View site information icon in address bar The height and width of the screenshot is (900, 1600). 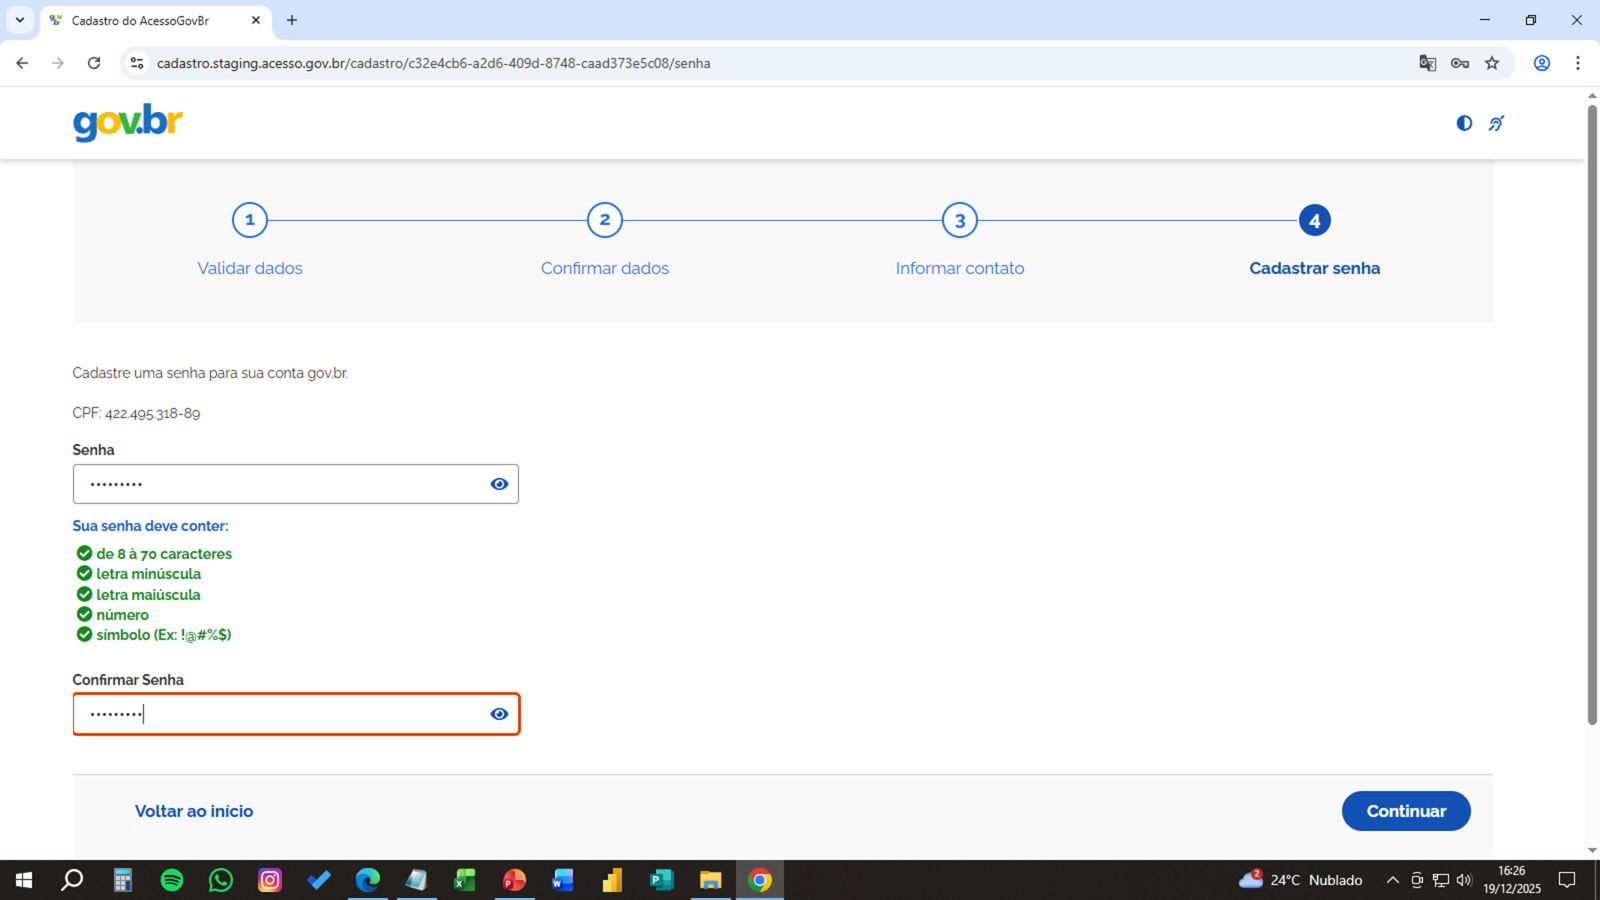pyautogui.click(x=137, y=63)
